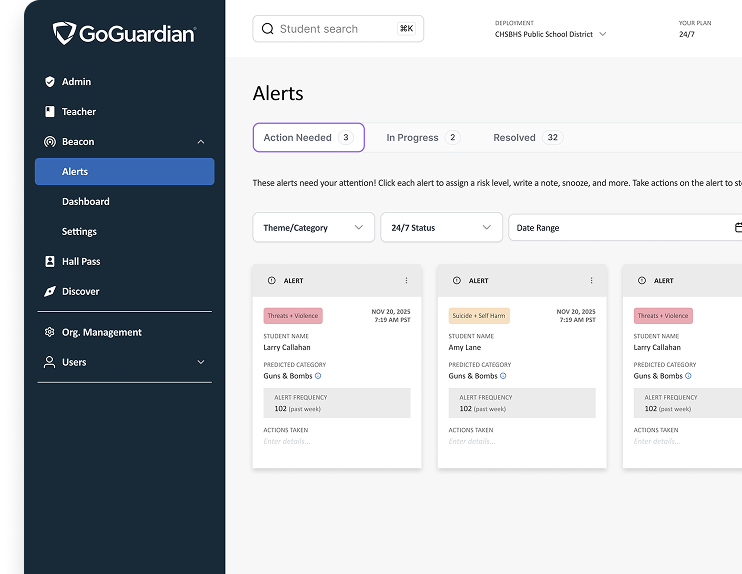Open the 24/7 Status dropdown

click(x=442, y=228)
